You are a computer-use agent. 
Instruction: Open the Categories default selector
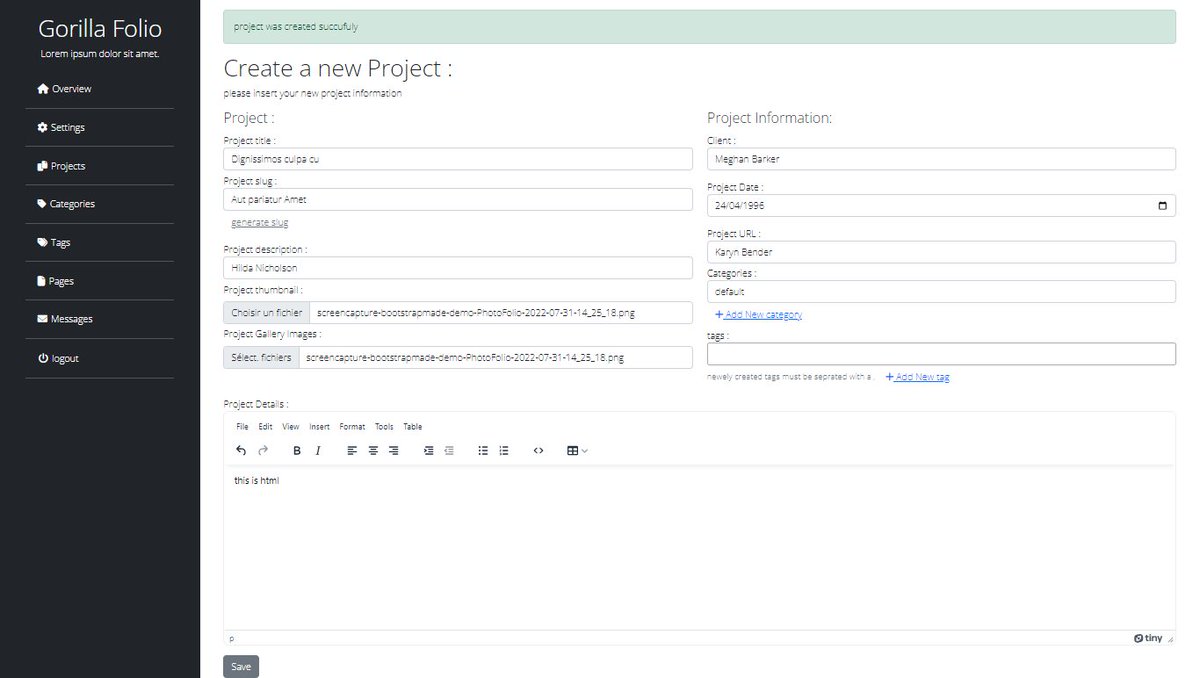click(940, 291)
